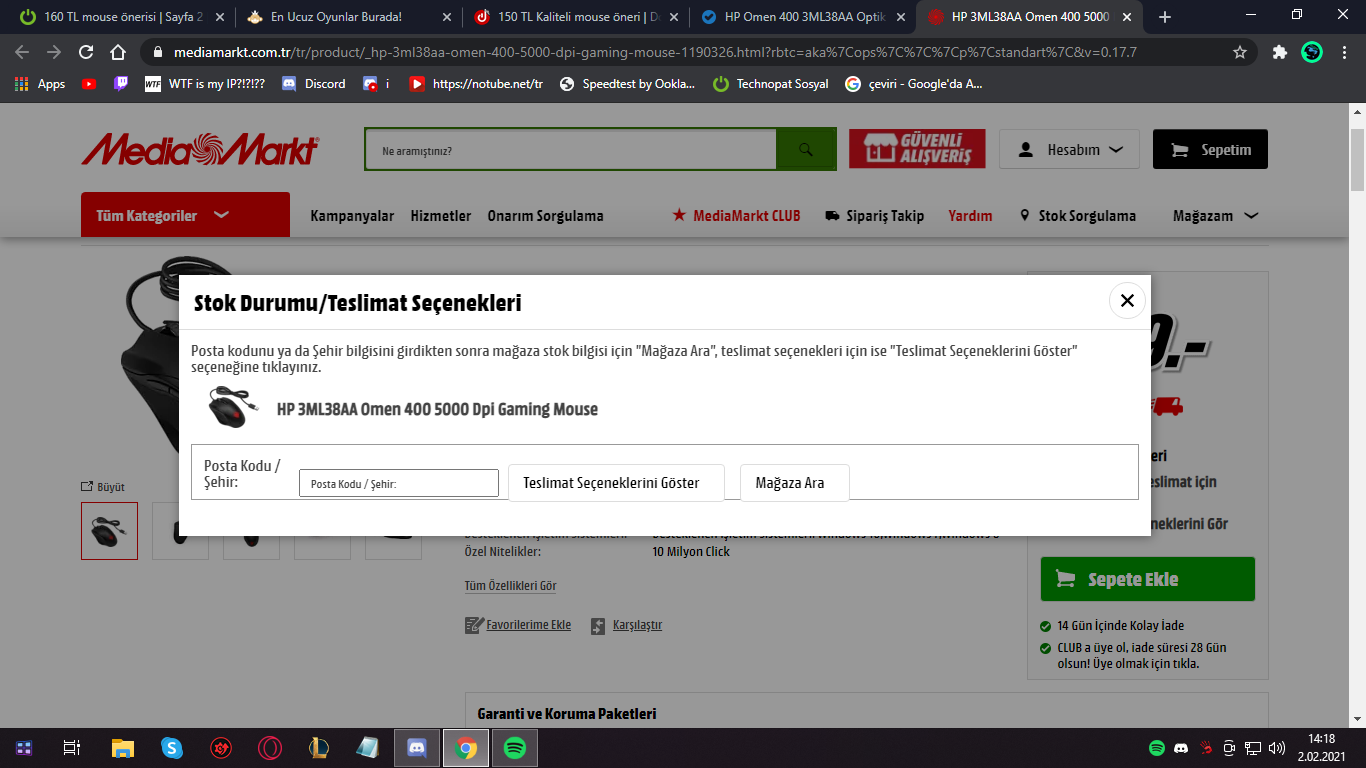Image resolution: width=1366 pixels, height=768 pixels.
Task: Click the green Sepete Ekle button
Action: 1147,579
